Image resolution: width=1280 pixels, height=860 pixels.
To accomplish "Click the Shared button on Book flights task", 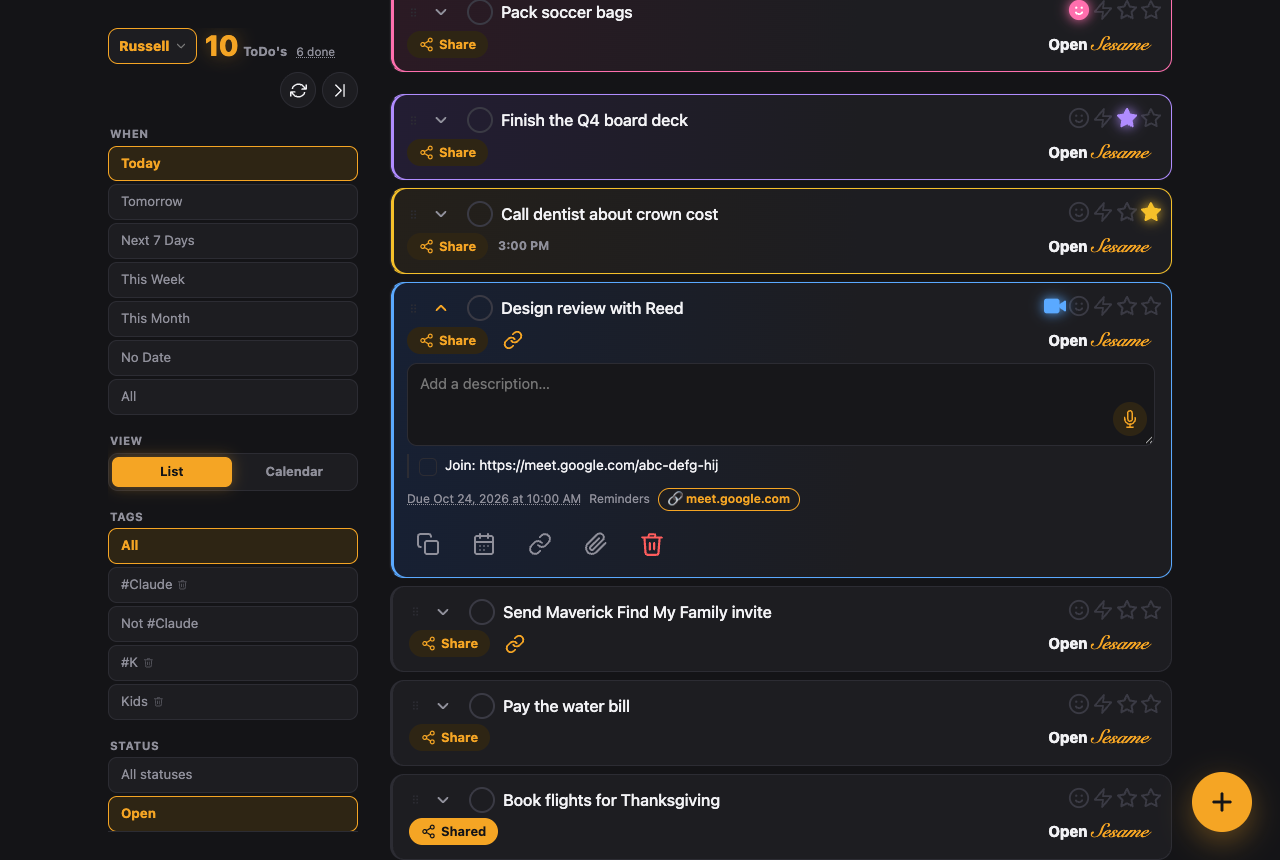I will 453,832.
